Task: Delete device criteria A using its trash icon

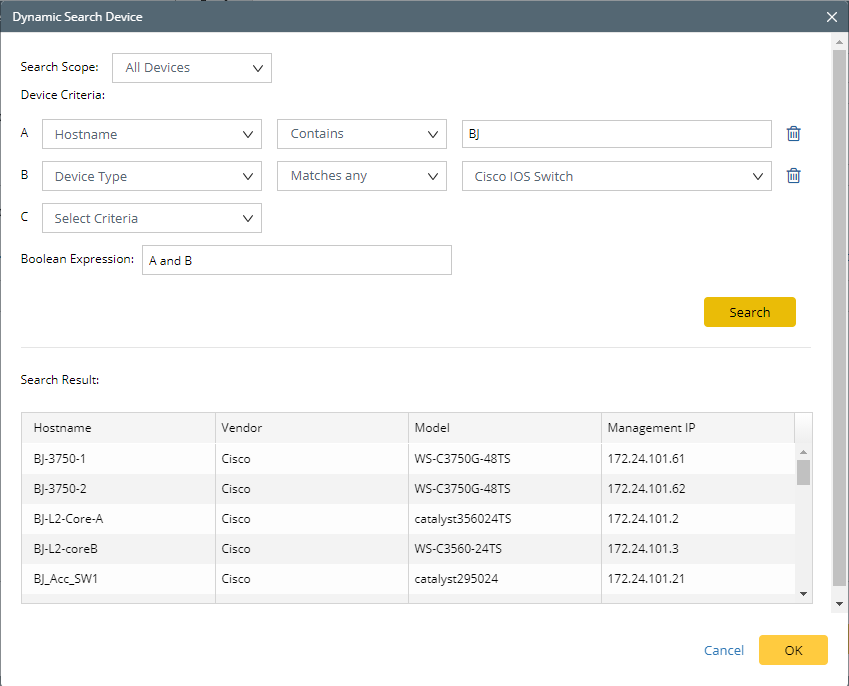Action: [x=793, y=133]
